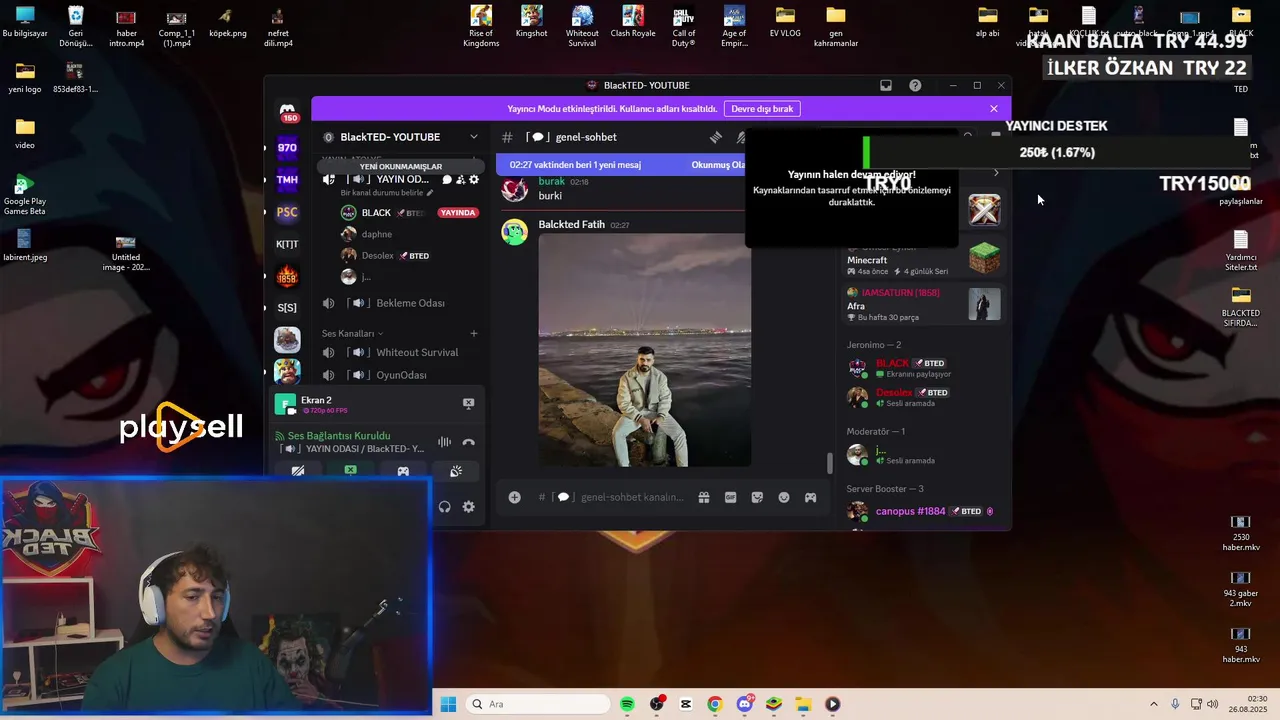Open the Minecraft activity card

tap(923, 258)
